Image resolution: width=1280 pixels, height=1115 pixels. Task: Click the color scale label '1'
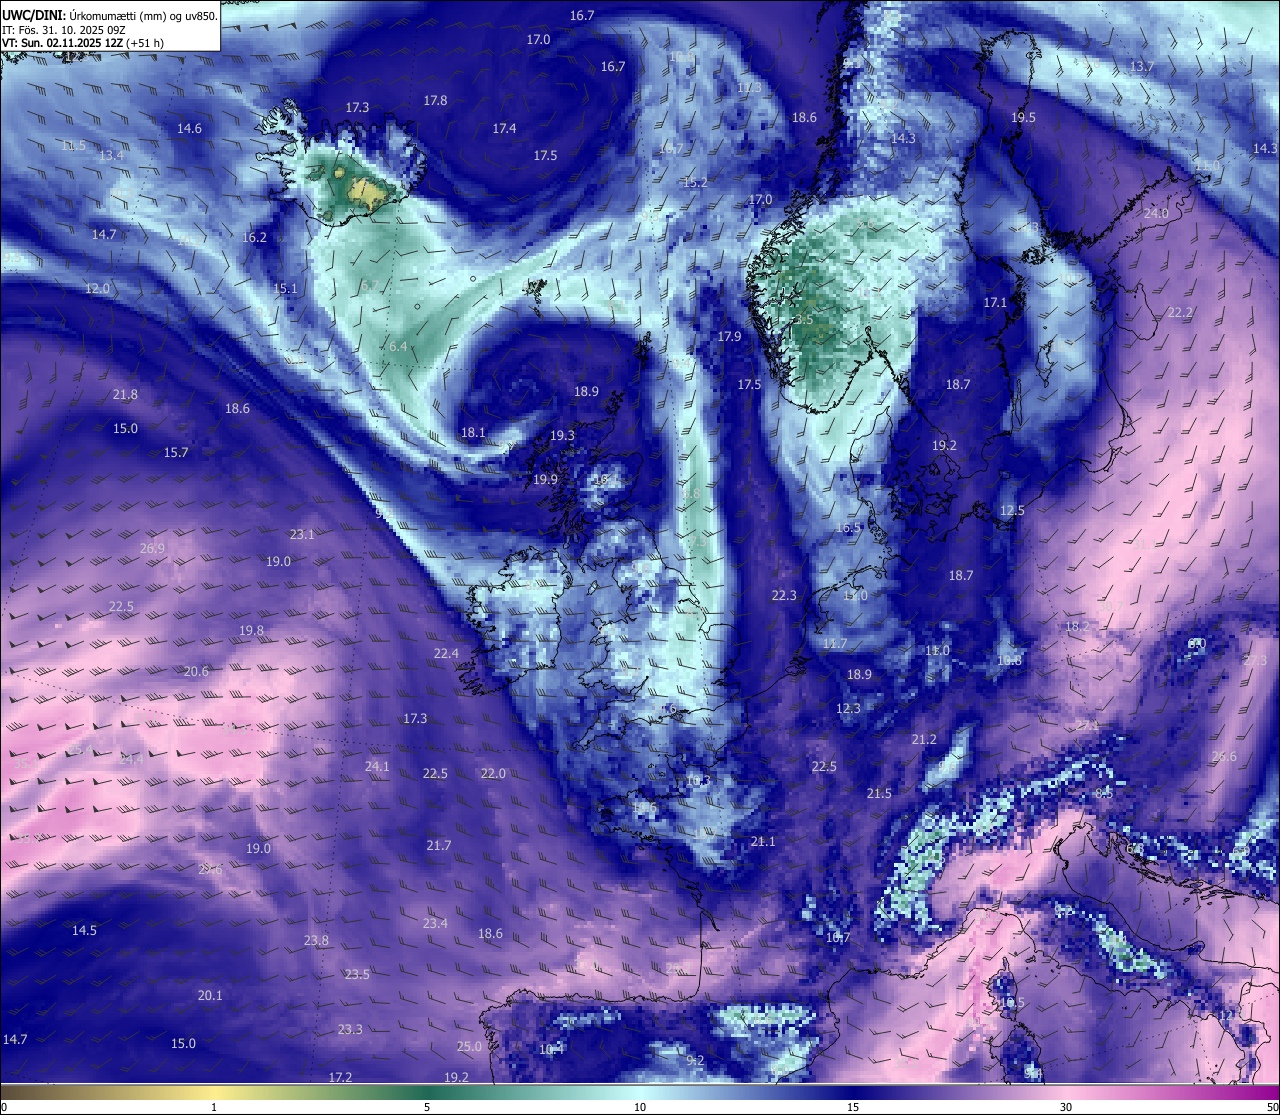point(214,1107)
